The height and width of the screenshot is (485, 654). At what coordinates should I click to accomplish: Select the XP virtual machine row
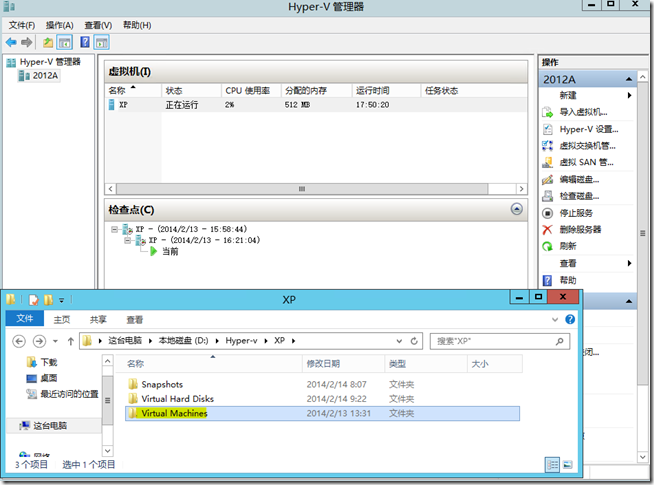pyautogui.click(x=316, y=105)
